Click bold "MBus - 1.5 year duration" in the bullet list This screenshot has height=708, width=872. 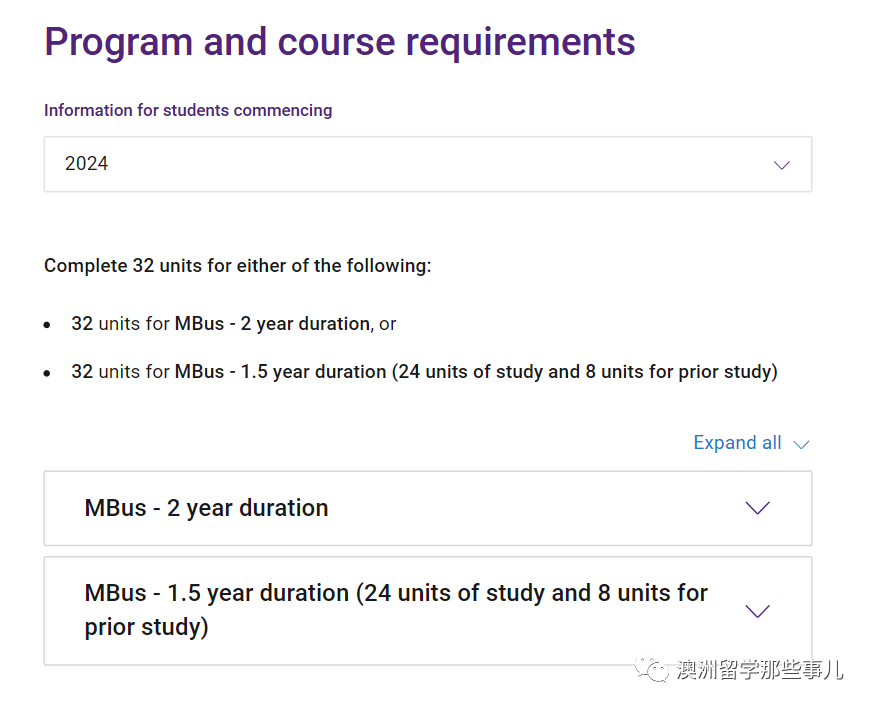coord(280,372)
